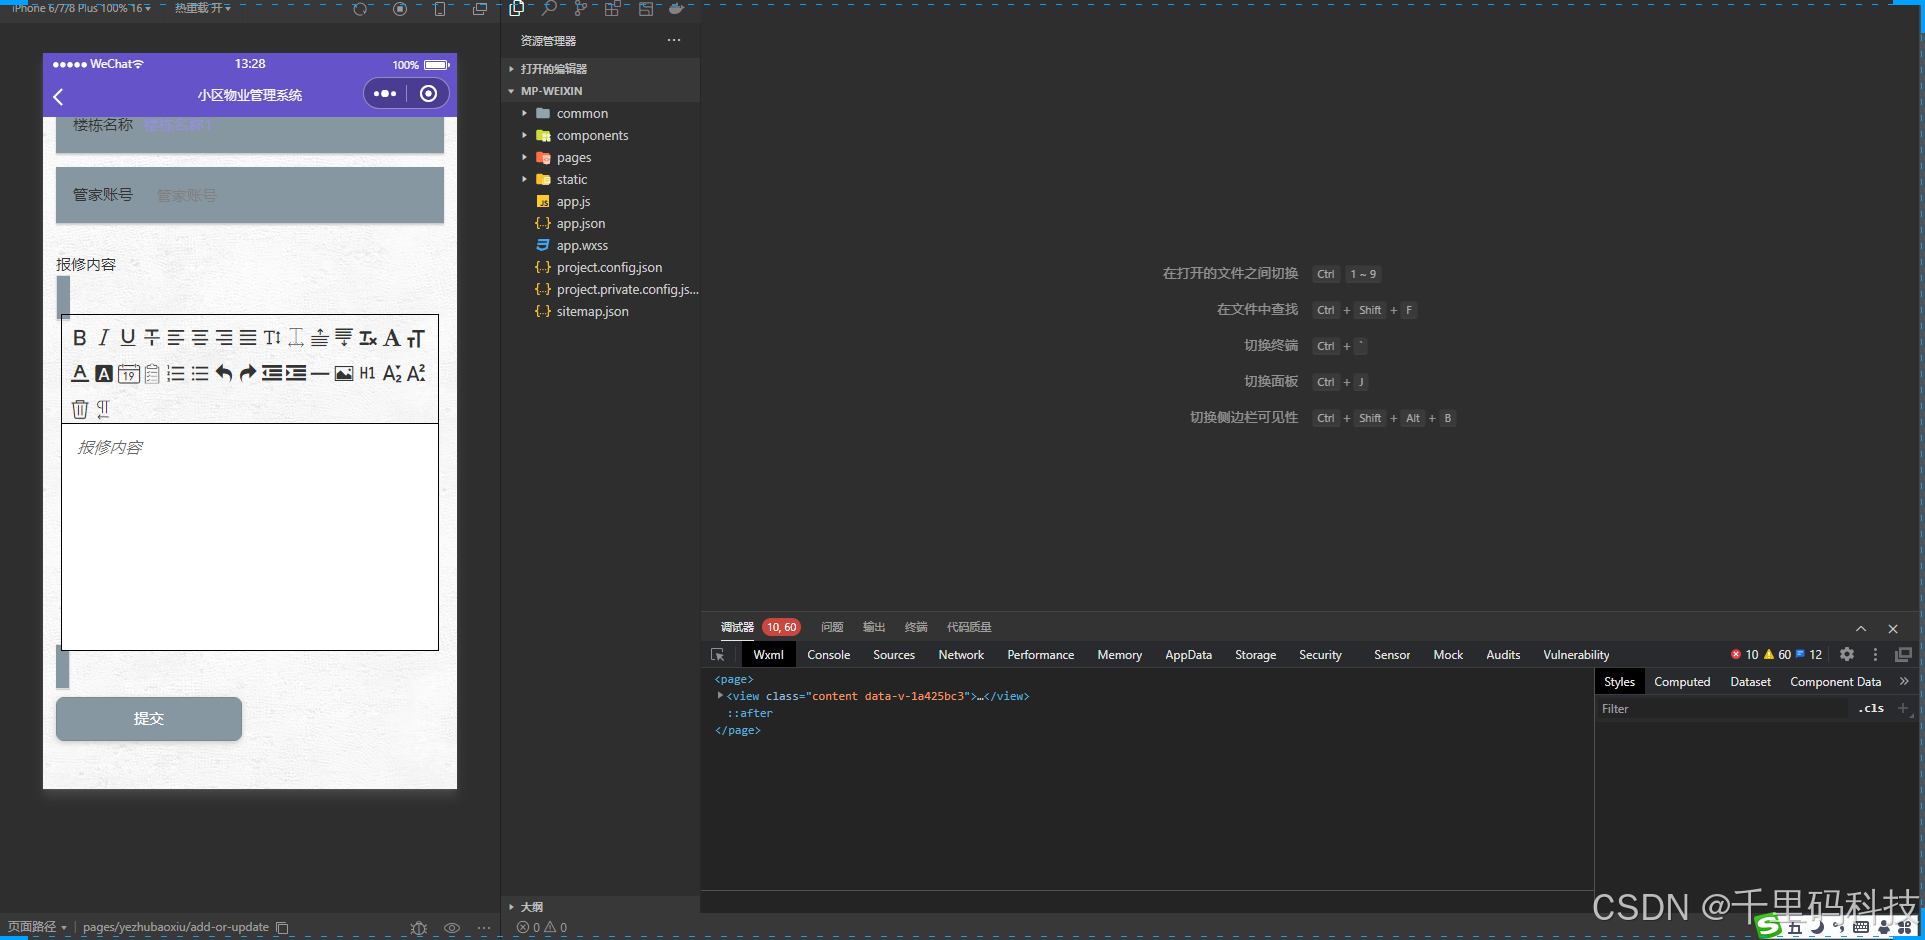Open the 热重载 hot reload dropdown
This screenshot has height=940, width=1925.
click(x=203, y=8)
